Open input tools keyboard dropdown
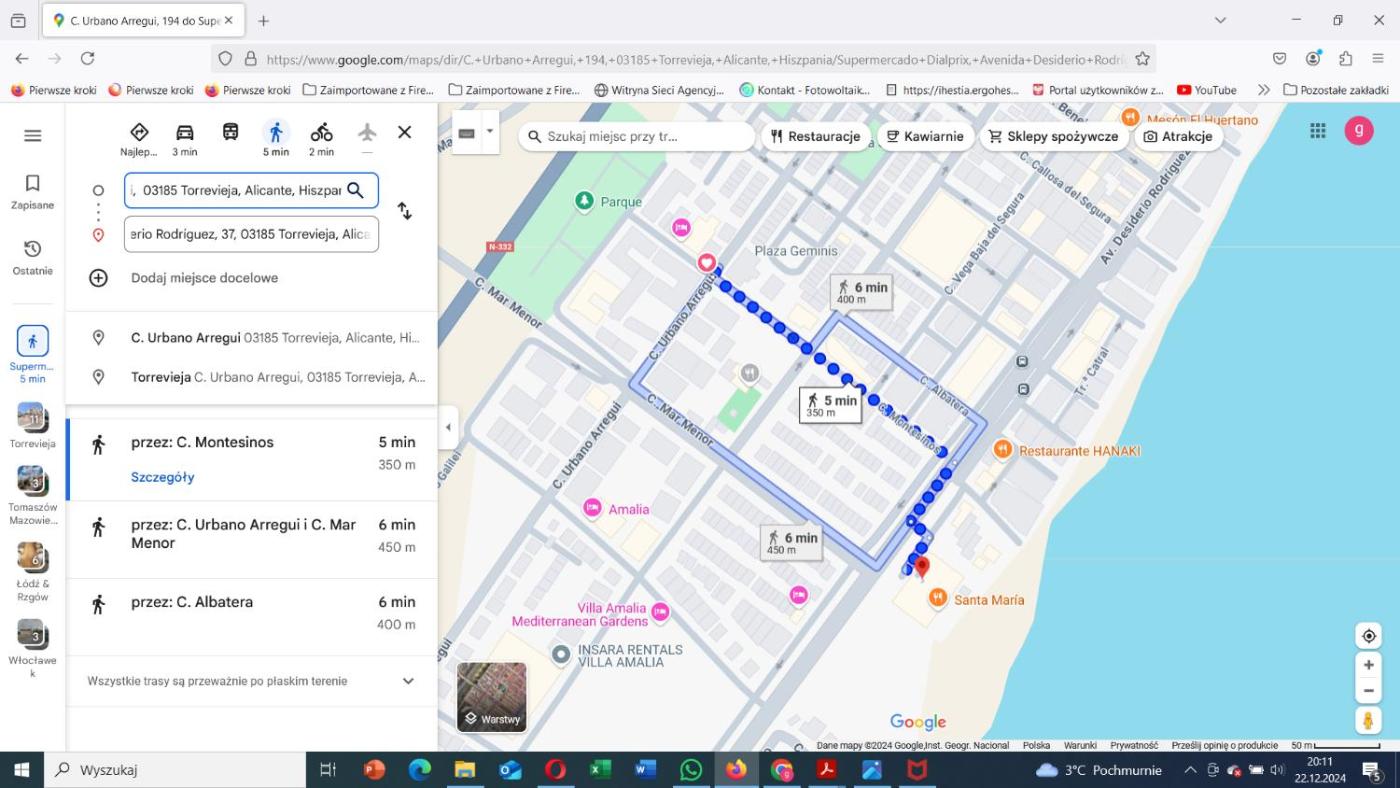 489,131
